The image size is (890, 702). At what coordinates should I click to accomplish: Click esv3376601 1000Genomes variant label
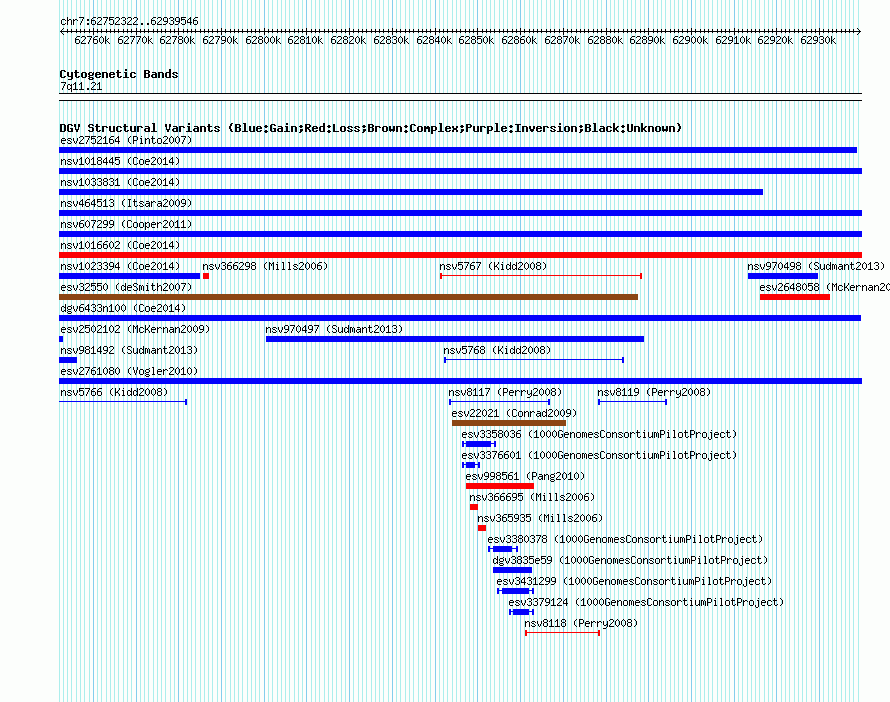pyautogui.click(x=599, y=455)
